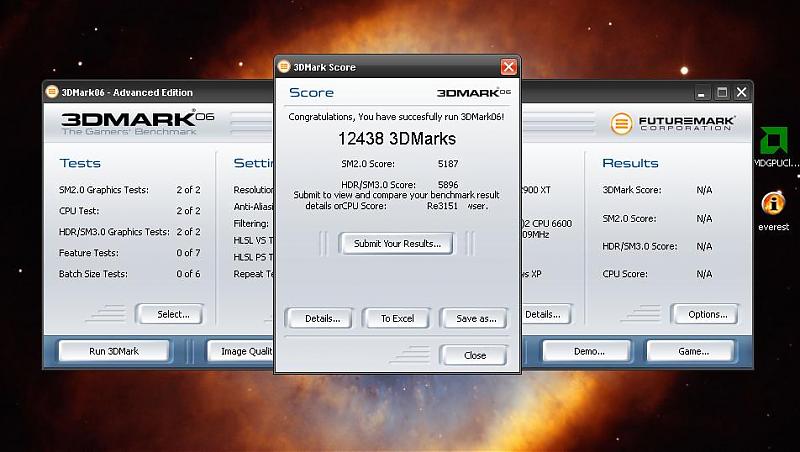Image resolution: width=800 pixels, height=452 pixels.
Task: Click the Game button
Action: [693, 351]
